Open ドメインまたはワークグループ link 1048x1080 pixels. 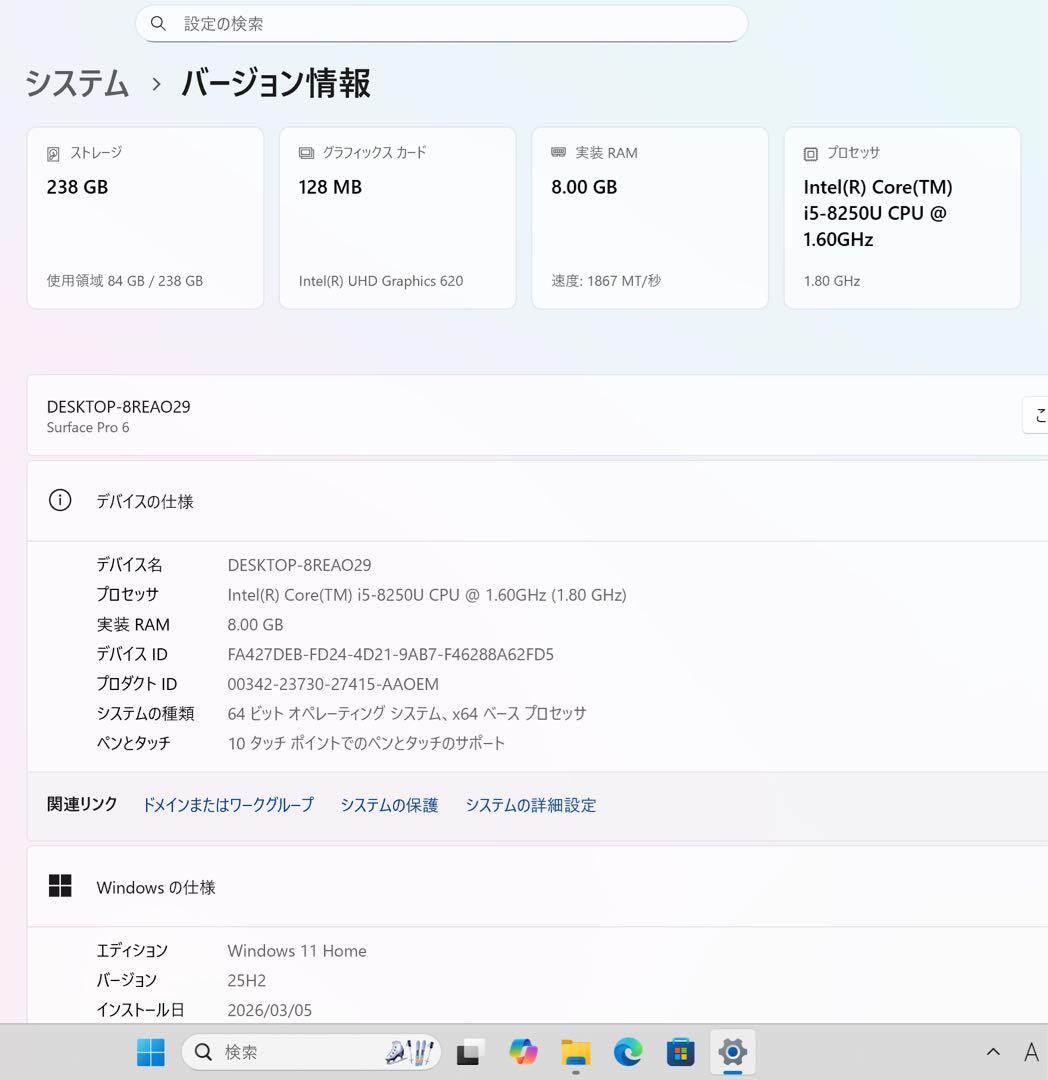228,804
